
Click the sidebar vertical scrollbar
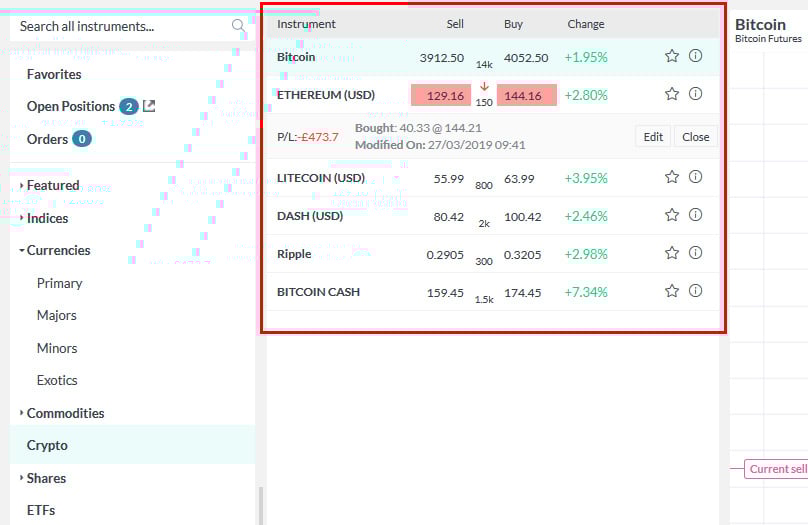pos(261,505)
